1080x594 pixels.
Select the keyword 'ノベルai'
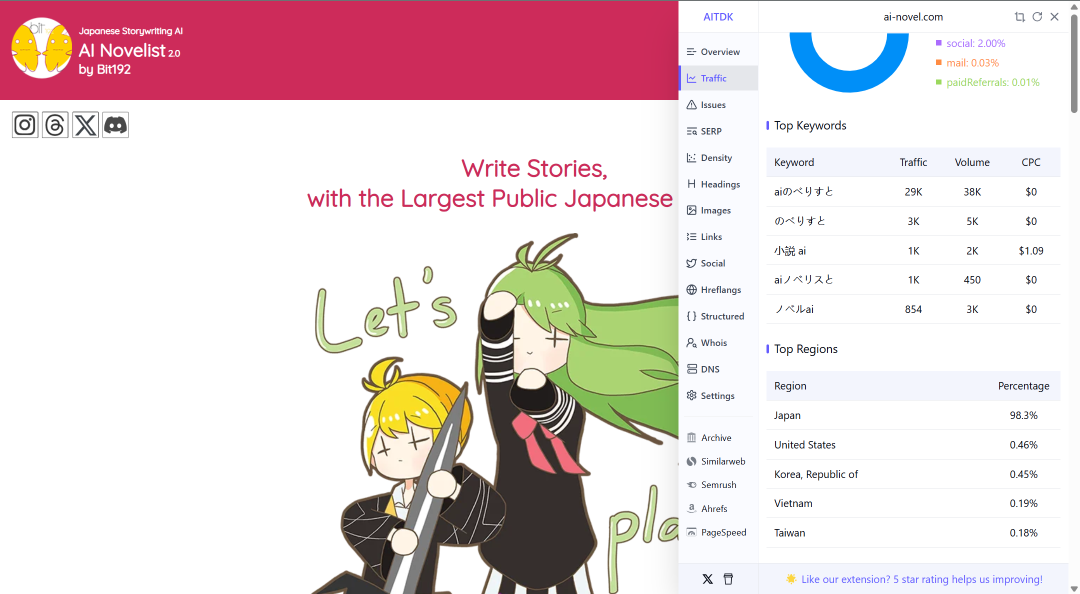click(x=794, y=309)
